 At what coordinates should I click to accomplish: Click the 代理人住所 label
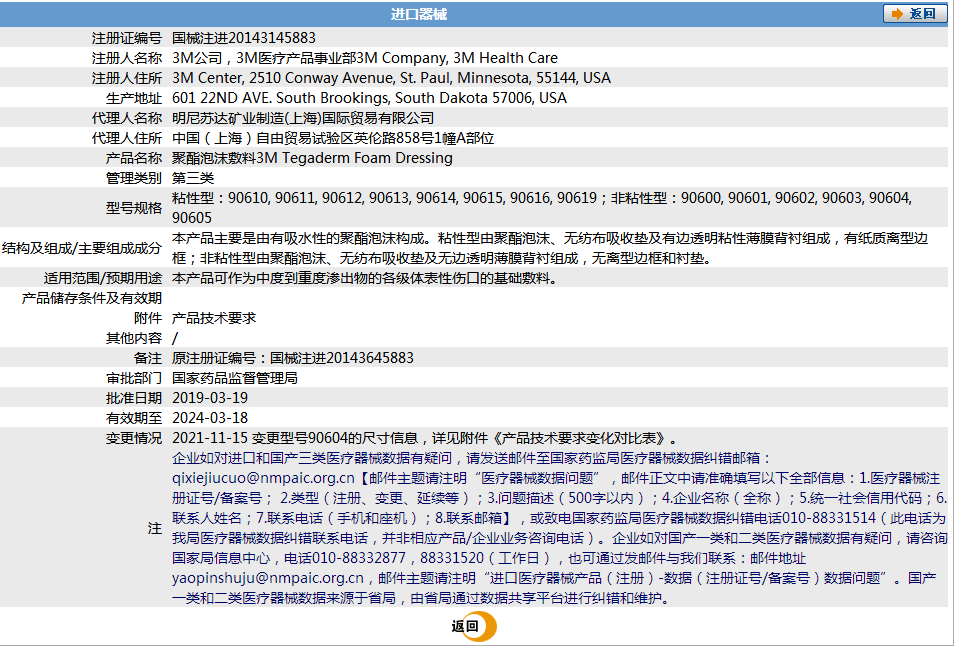tap(127, 138)
